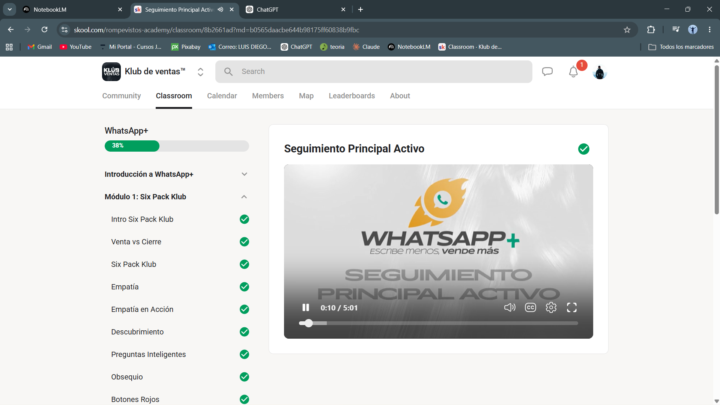Open the Klub de ventas group switcher
This screenshot has height=405, width=720.
click(x=200, y=72)
